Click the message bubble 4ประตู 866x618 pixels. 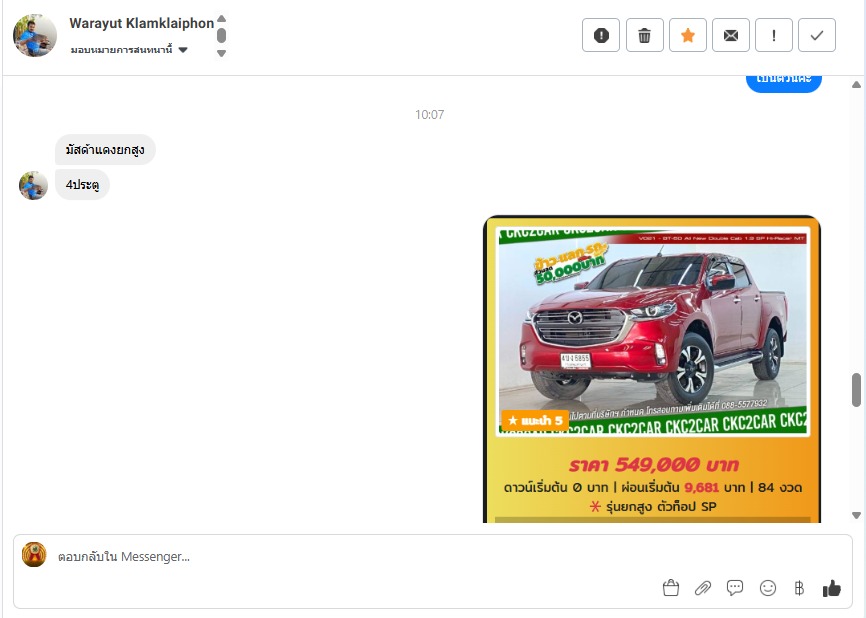(82, 184)
